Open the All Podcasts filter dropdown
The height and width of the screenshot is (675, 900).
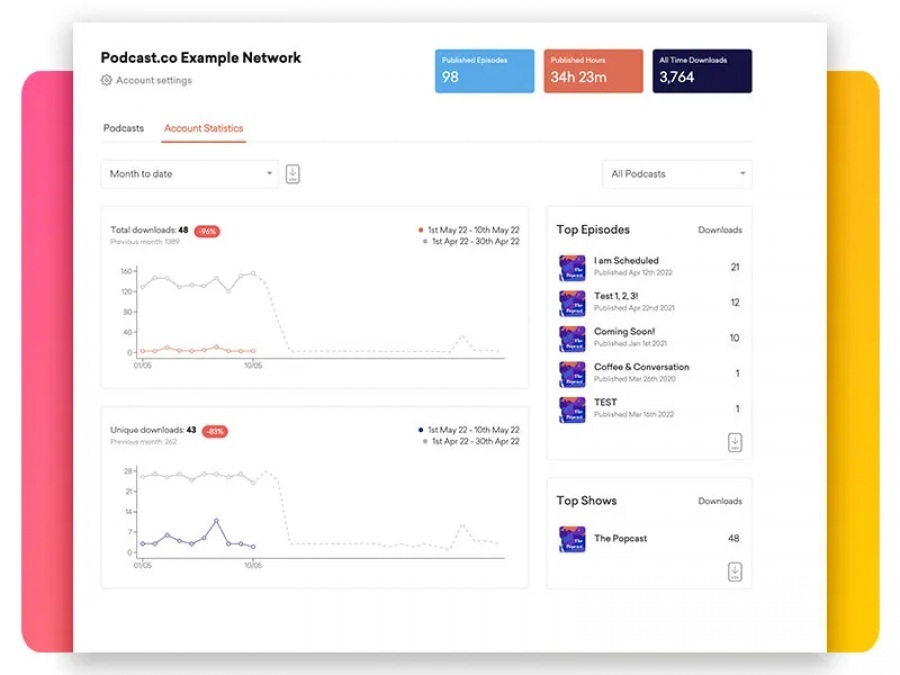point(677,174)
